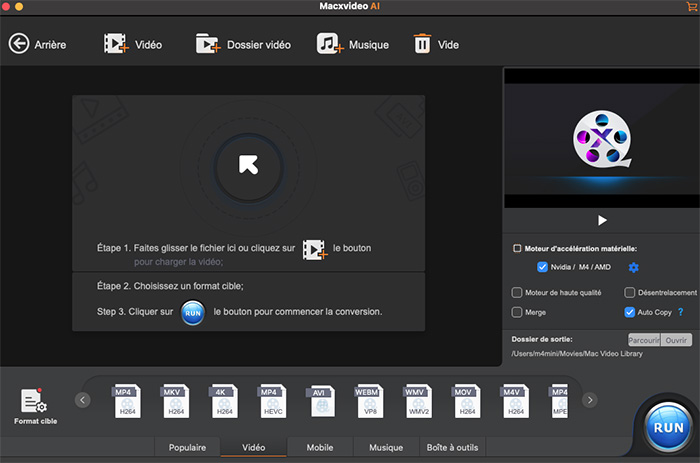Click the "Dossier de sortie:" label
This screenshot has height=463, width=700.
(542, 339)
